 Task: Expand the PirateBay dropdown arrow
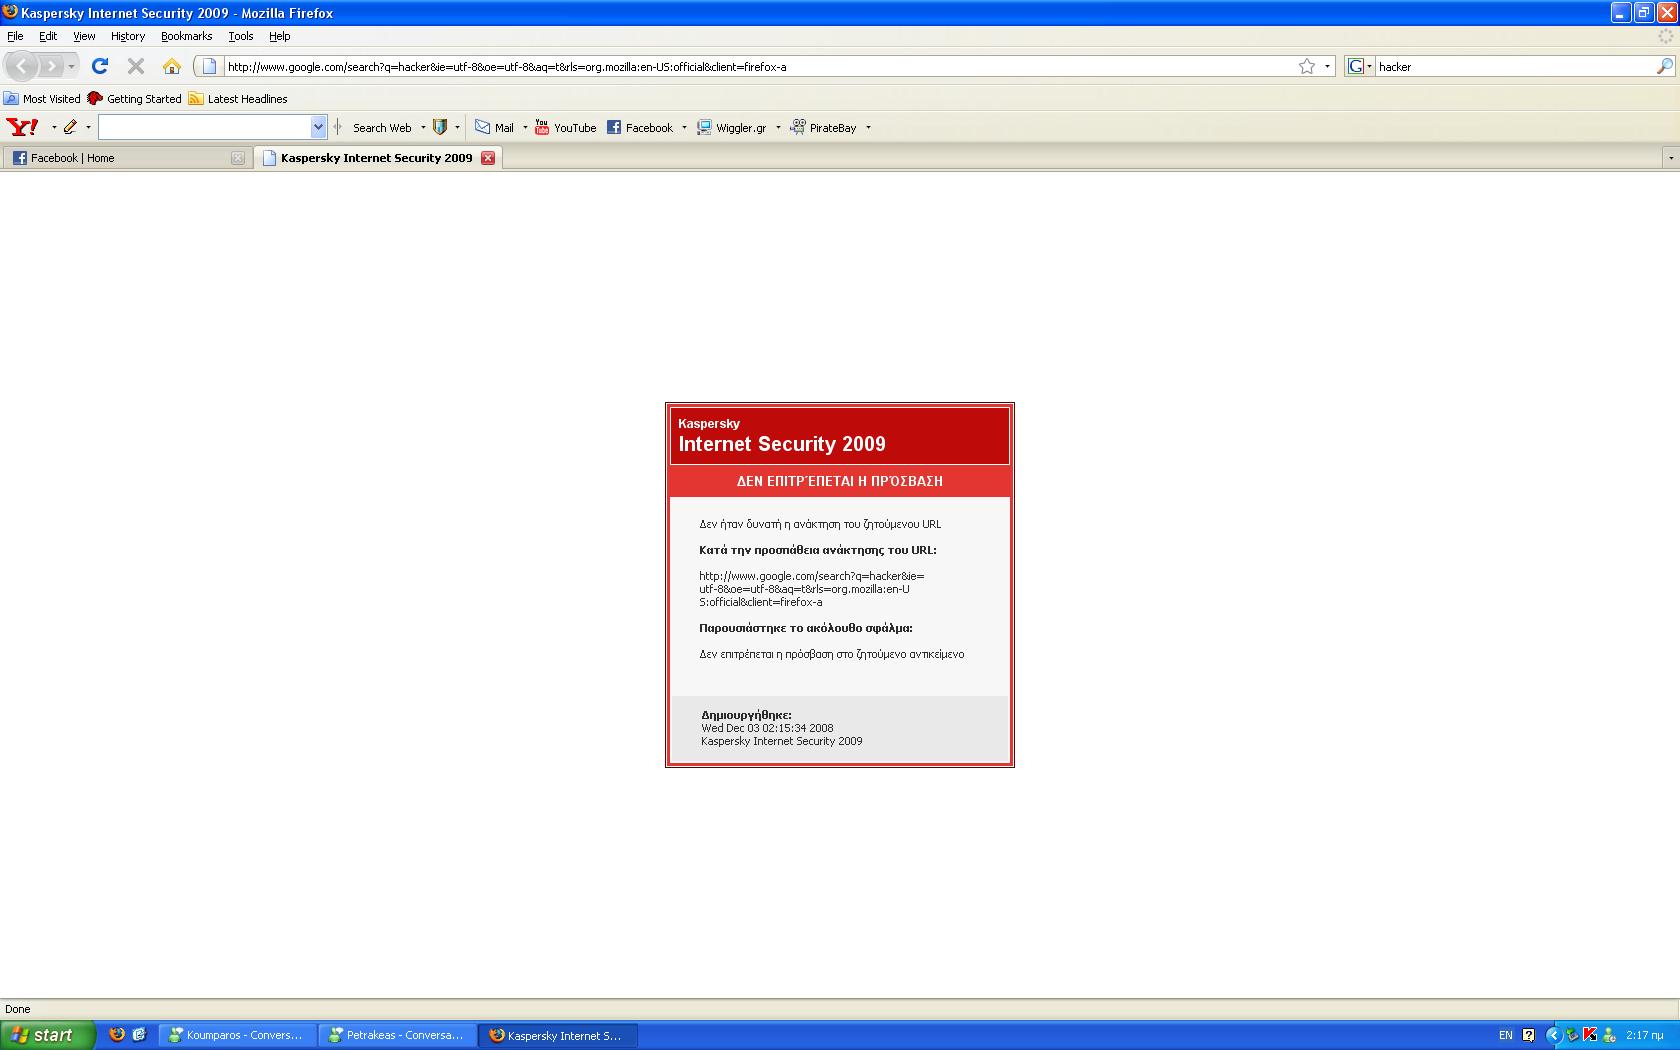(868, 127)
